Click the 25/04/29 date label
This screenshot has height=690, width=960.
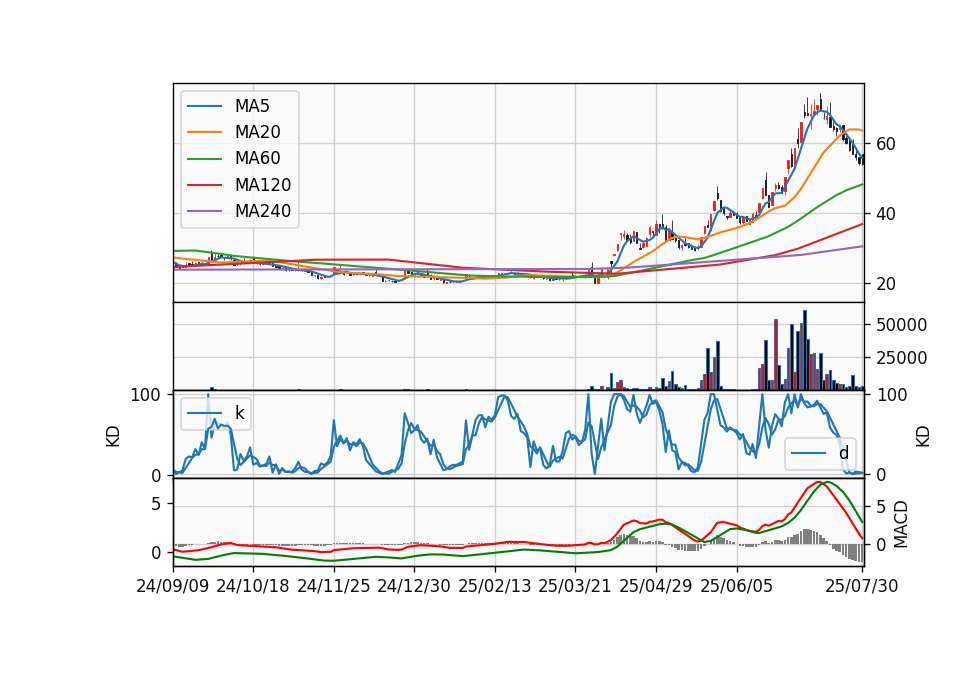coord(656,586)
